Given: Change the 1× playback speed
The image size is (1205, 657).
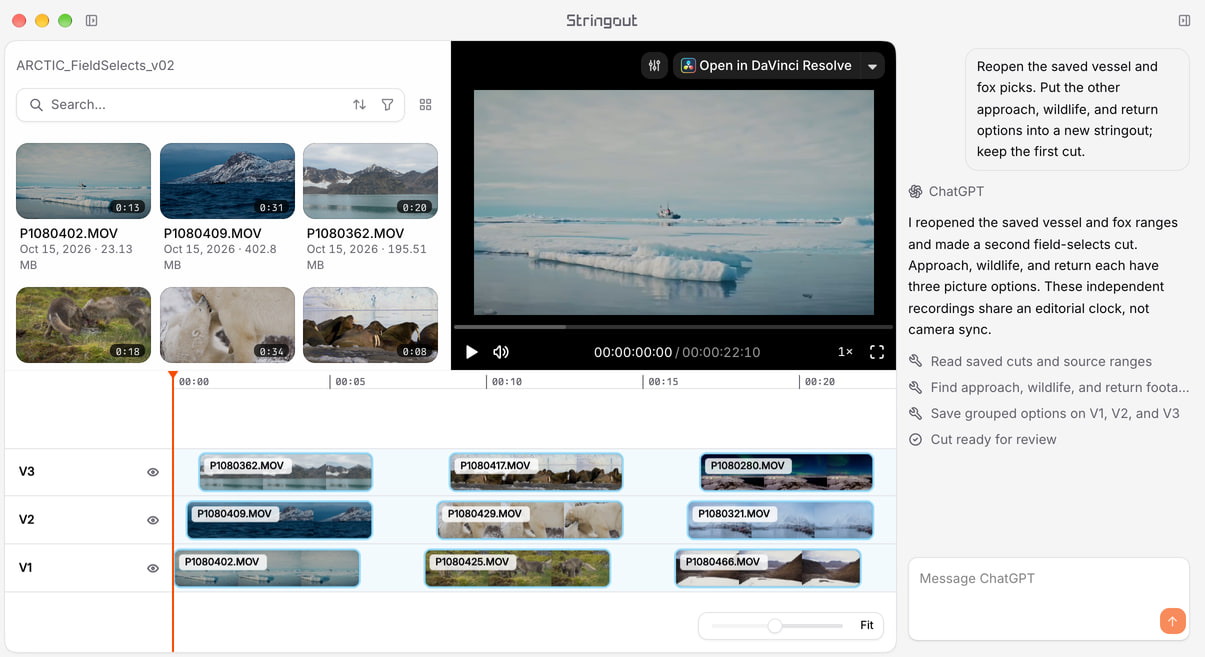Looking at the screenshot, I should 845,352.
